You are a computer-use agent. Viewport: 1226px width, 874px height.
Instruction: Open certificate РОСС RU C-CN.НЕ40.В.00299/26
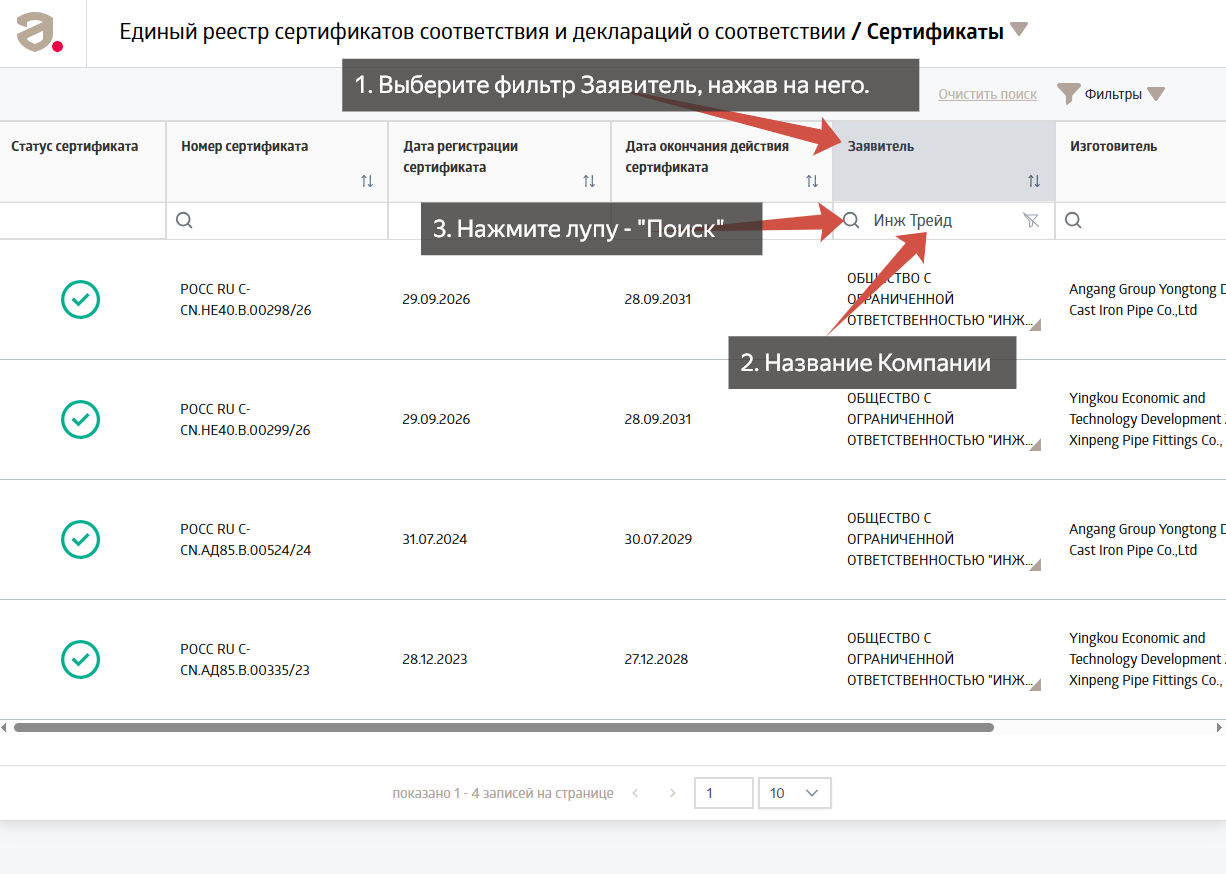[x=246, y=419]
